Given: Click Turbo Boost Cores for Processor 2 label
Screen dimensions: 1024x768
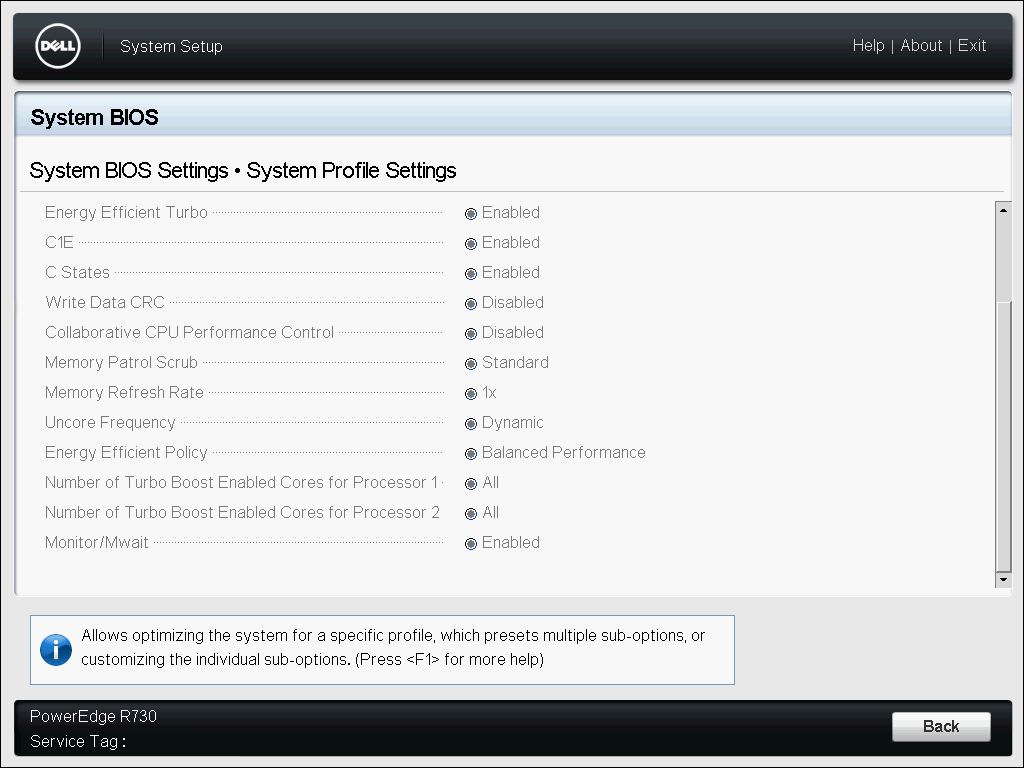Looking at the screenshot, I should click(x=242, y=513).
